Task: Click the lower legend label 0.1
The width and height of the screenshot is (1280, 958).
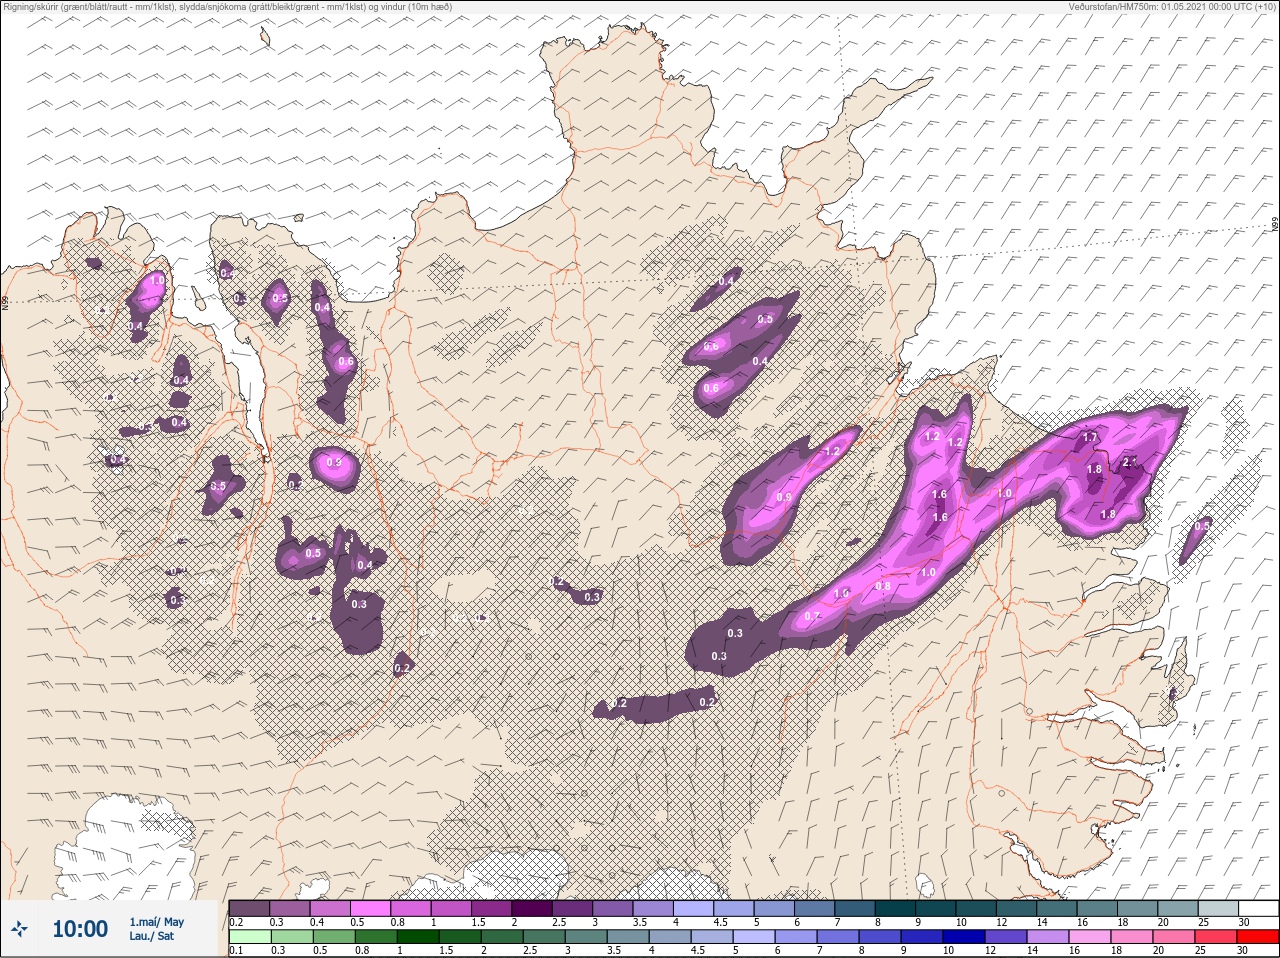Action: (x=236, y=951)
